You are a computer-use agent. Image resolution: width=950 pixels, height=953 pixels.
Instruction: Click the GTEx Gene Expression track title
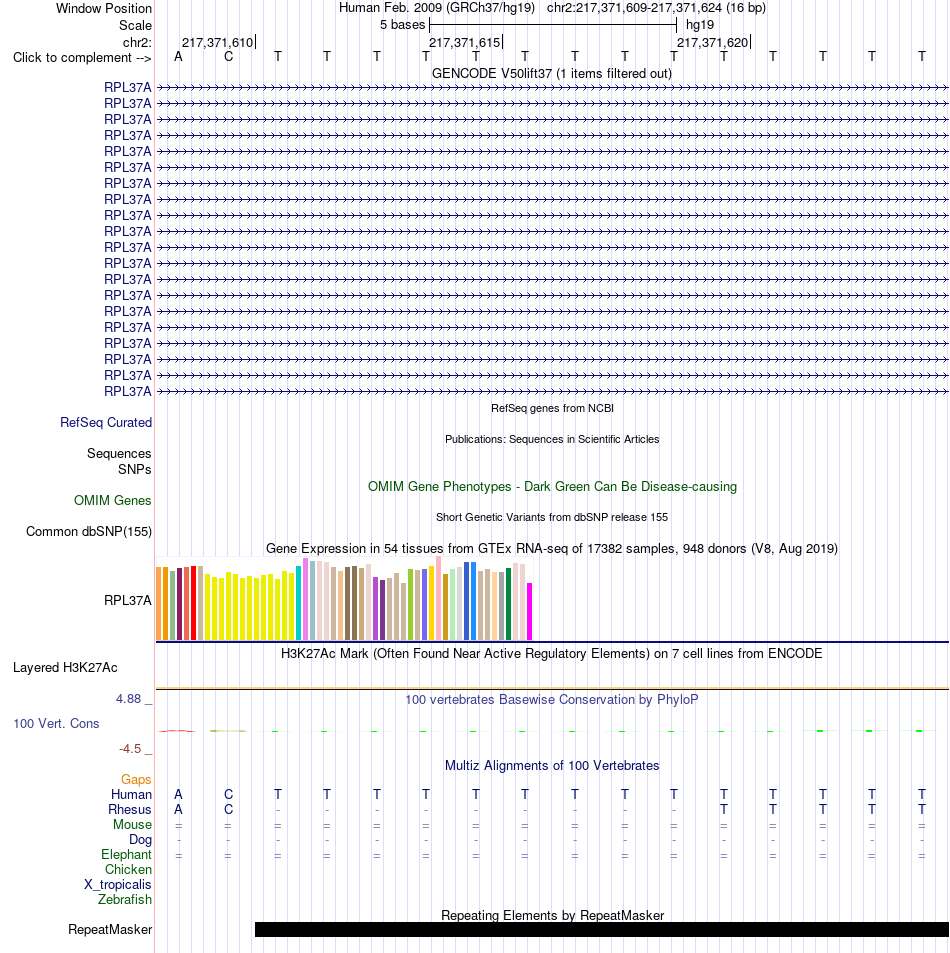pyautogui.click(x=552, y=549)
